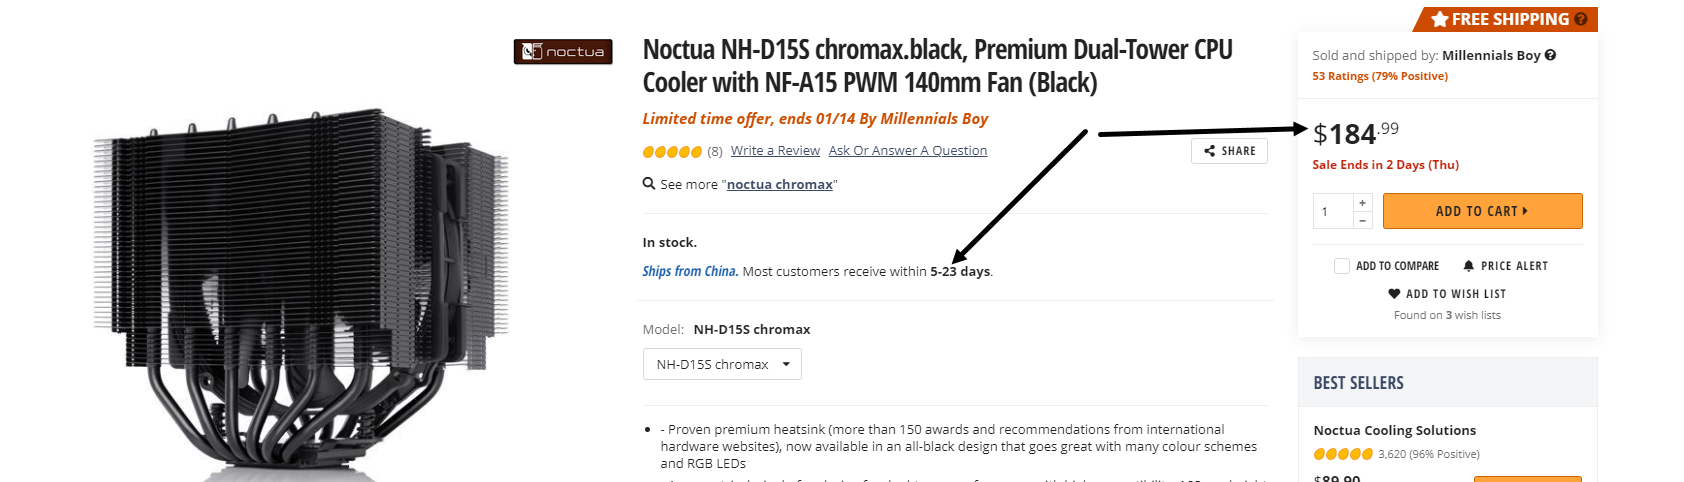Click the Price Alert bell icon
The height and width of the screenshot is (482, 1684).
[x=1468, y=266]
